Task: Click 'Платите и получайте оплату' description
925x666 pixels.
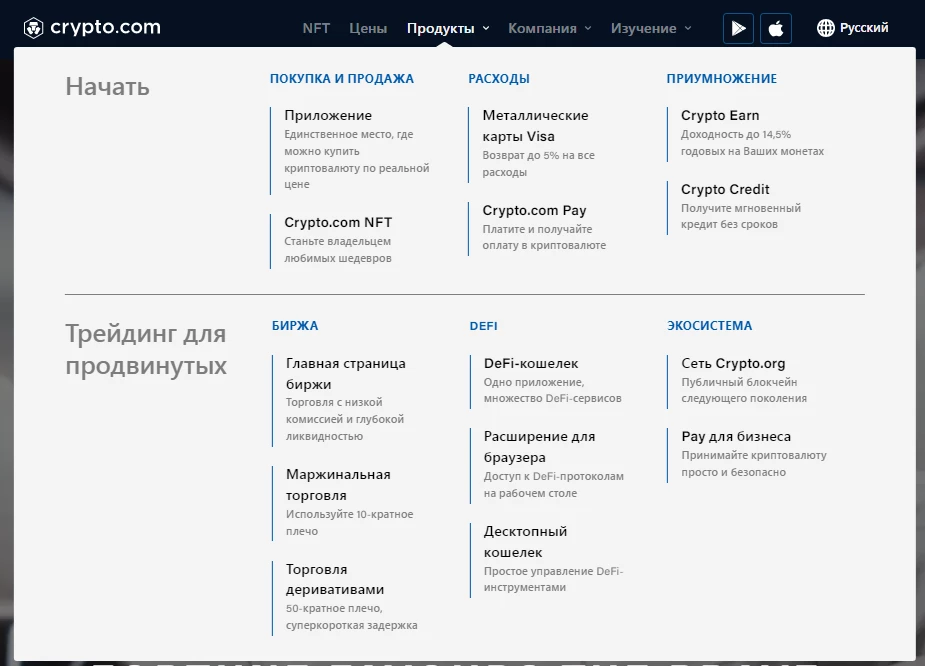Action: point(544,237)
